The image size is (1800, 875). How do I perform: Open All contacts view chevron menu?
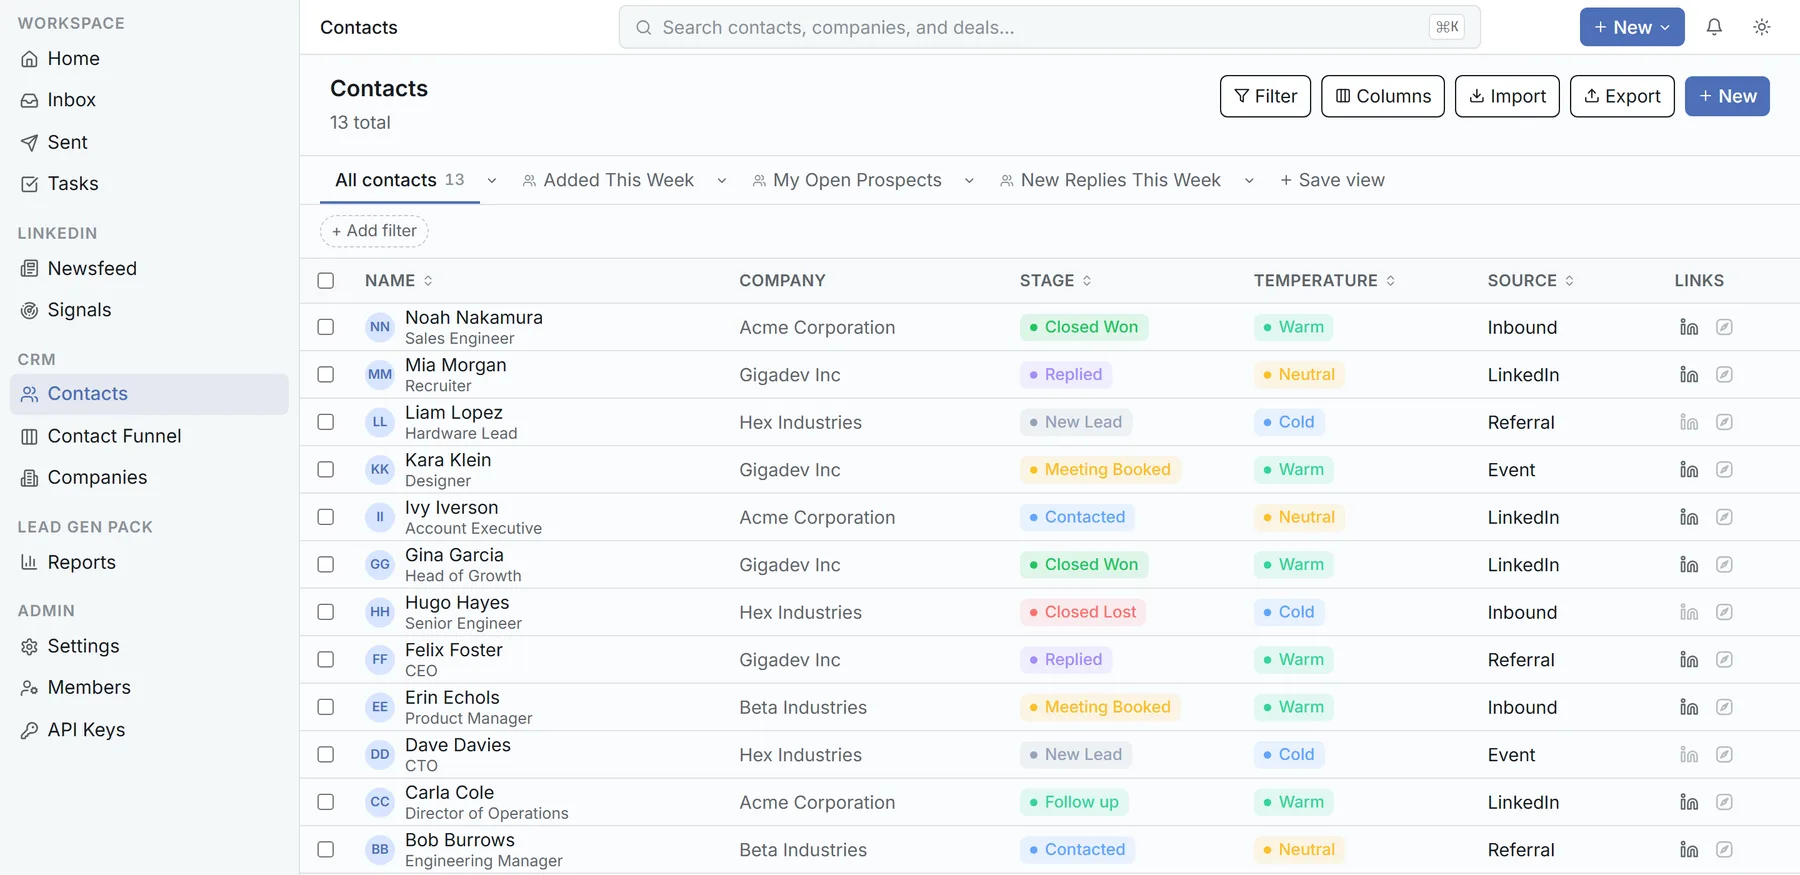(x=492, y=181)
